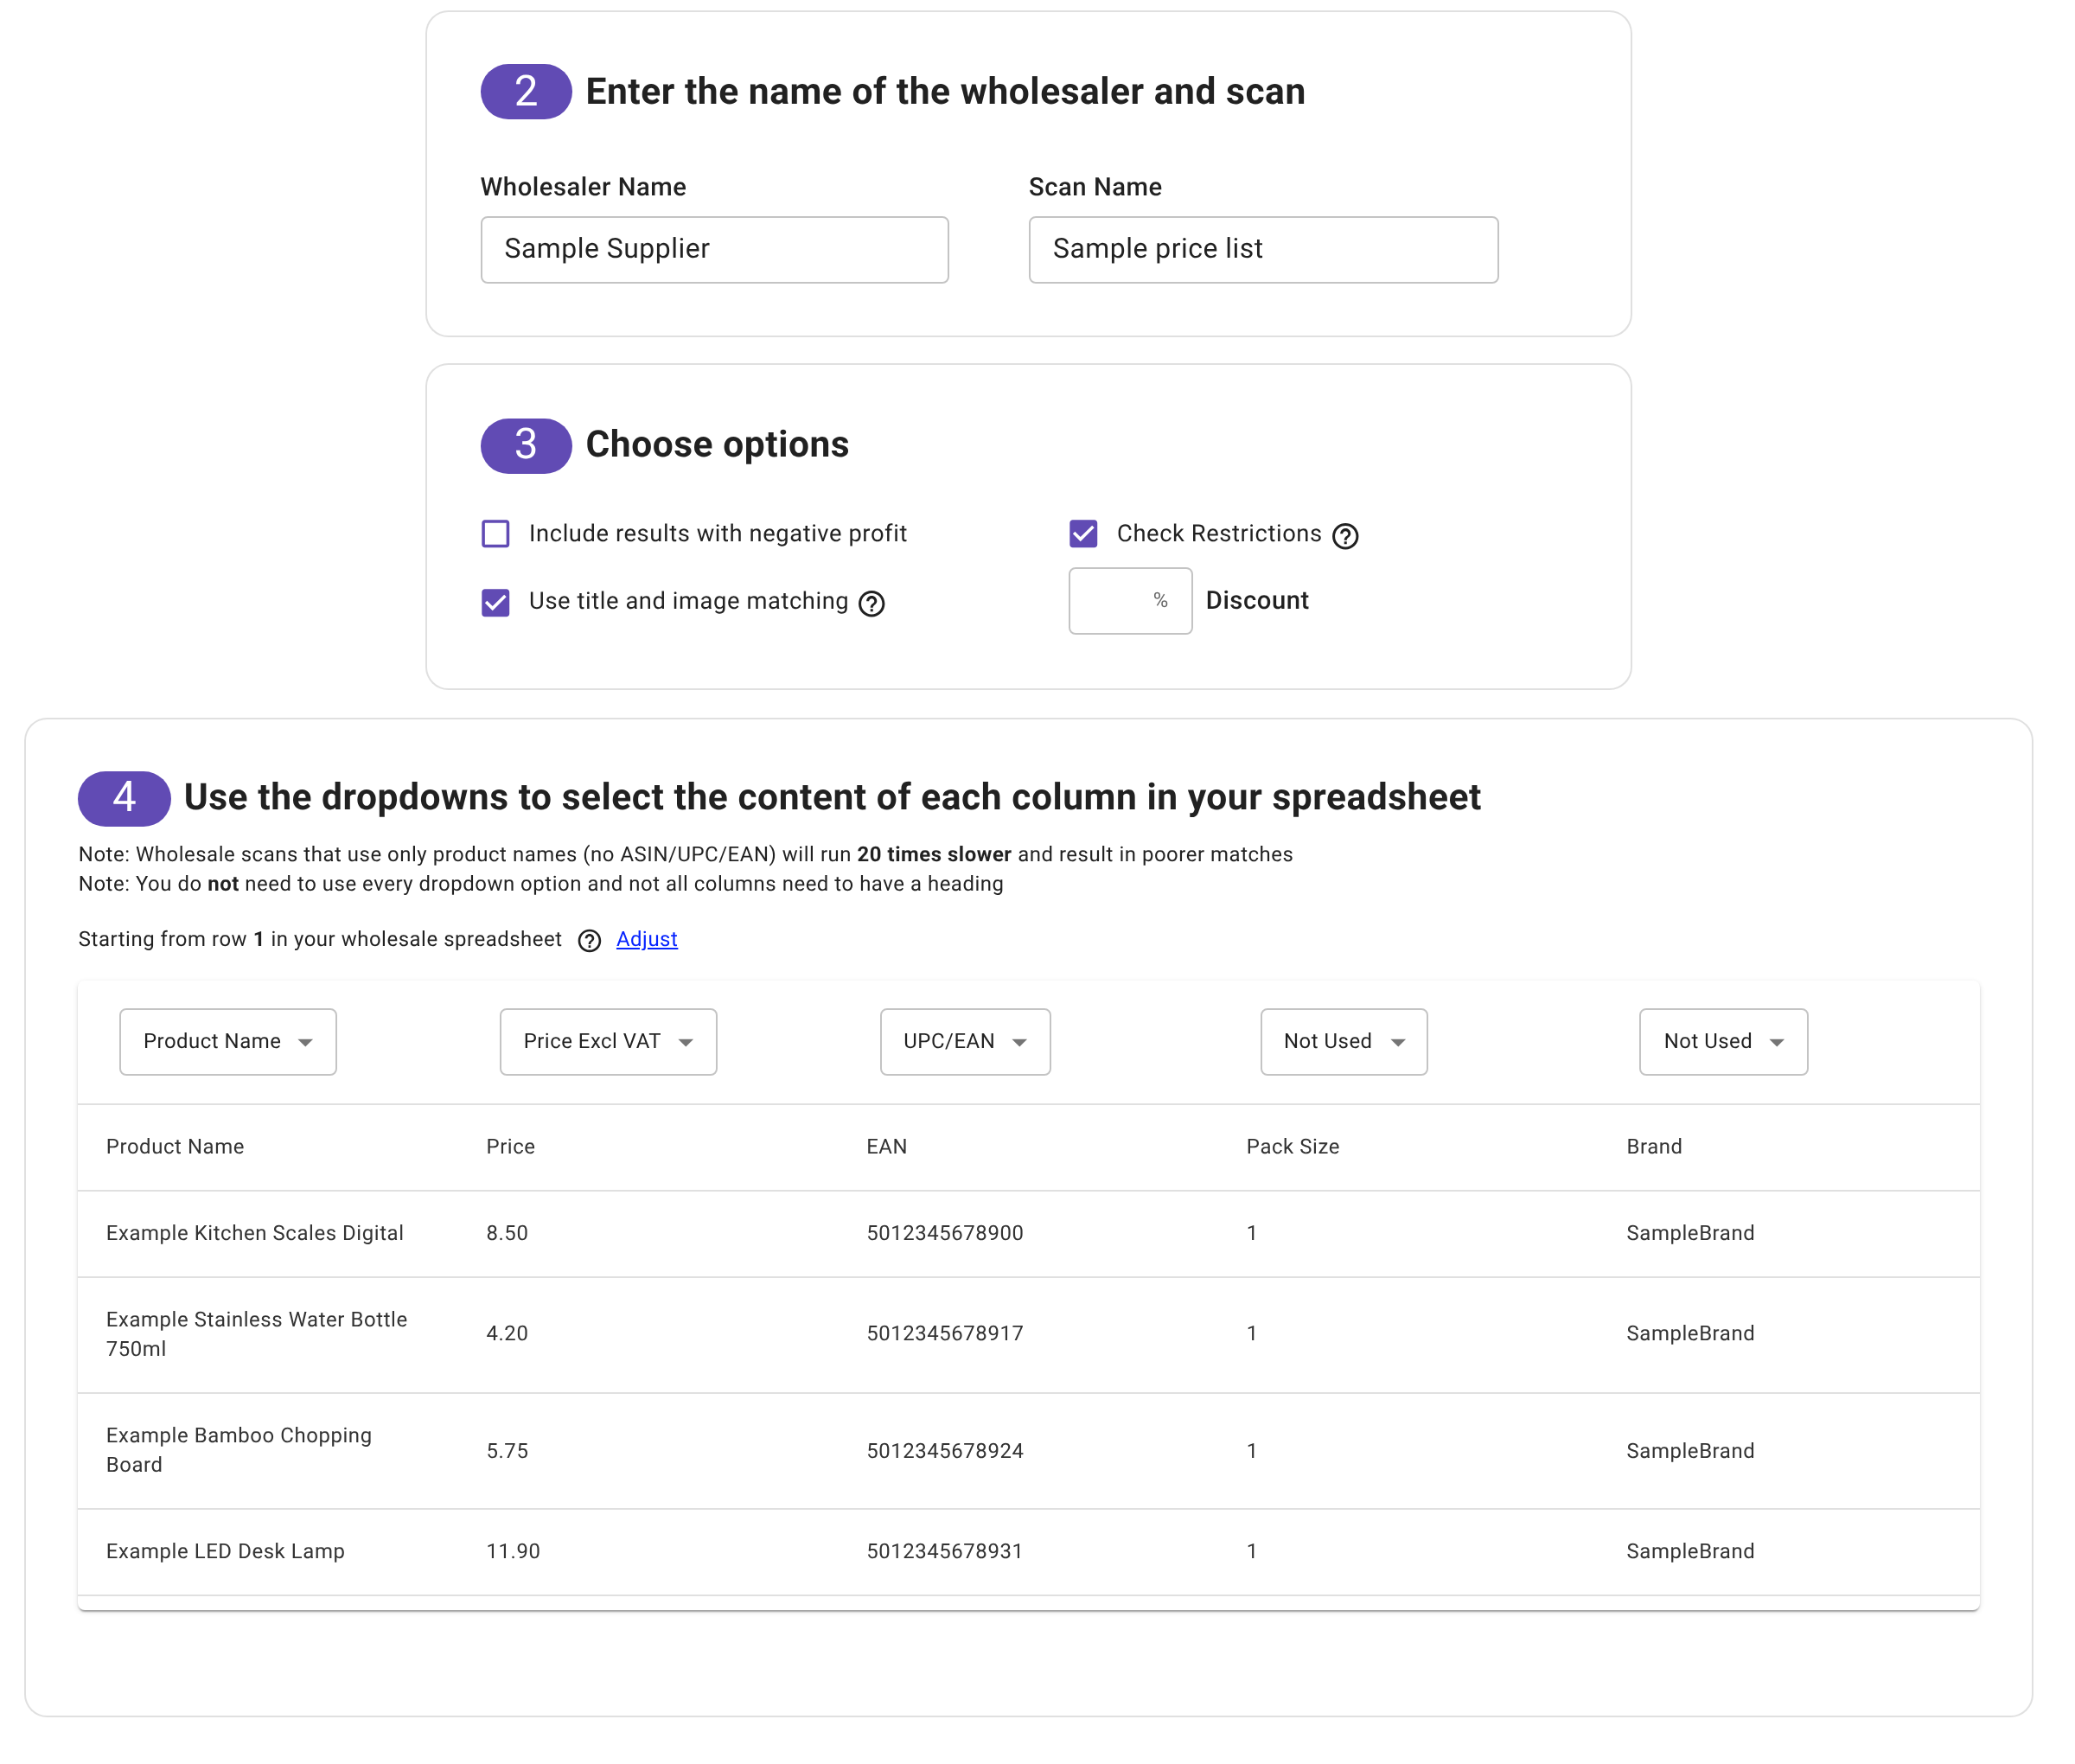Click price value 11.90
The image size is (2075, 1764).
point(513,1551)
